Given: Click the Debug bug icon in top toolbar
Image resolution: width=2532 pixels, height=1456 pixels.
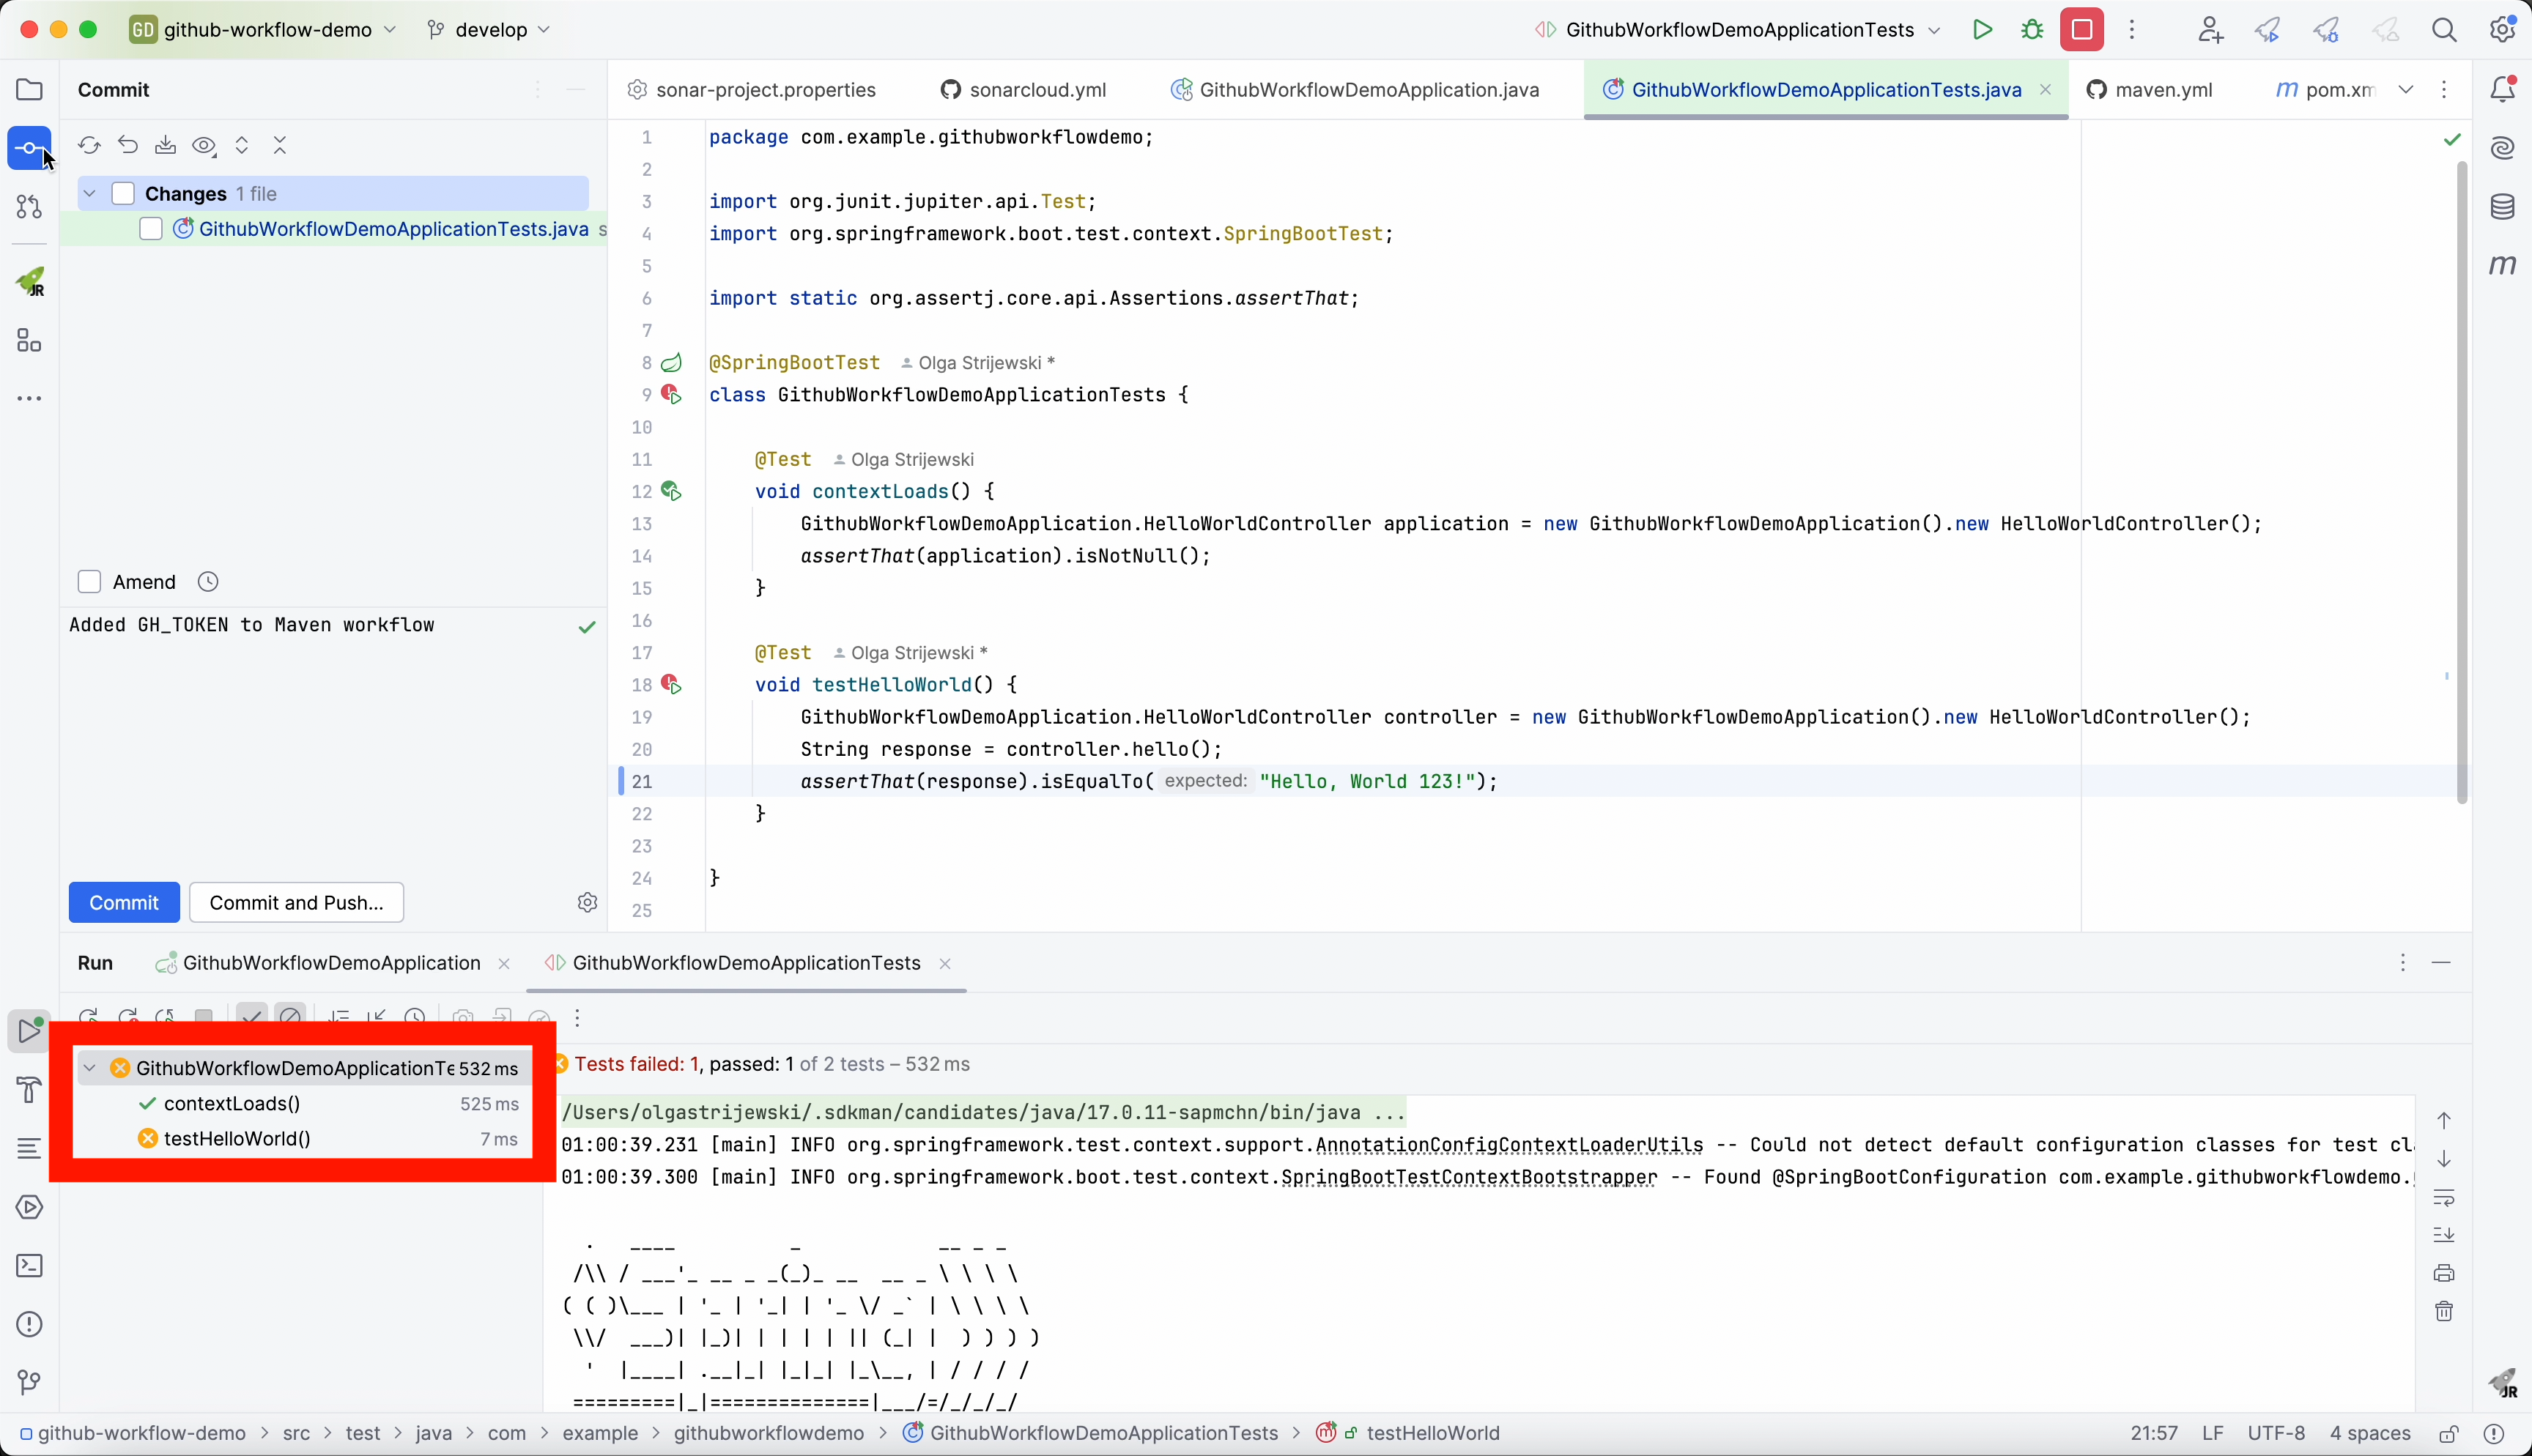Looking at the screenshot, I should pyautogui.click(x=2032, y=30).
